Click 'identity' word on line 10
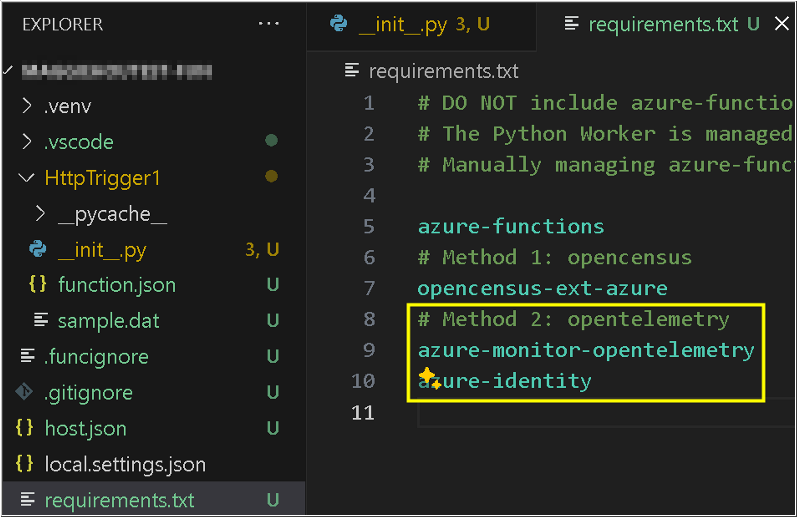 pyautogui.click(x=542, y=381)
